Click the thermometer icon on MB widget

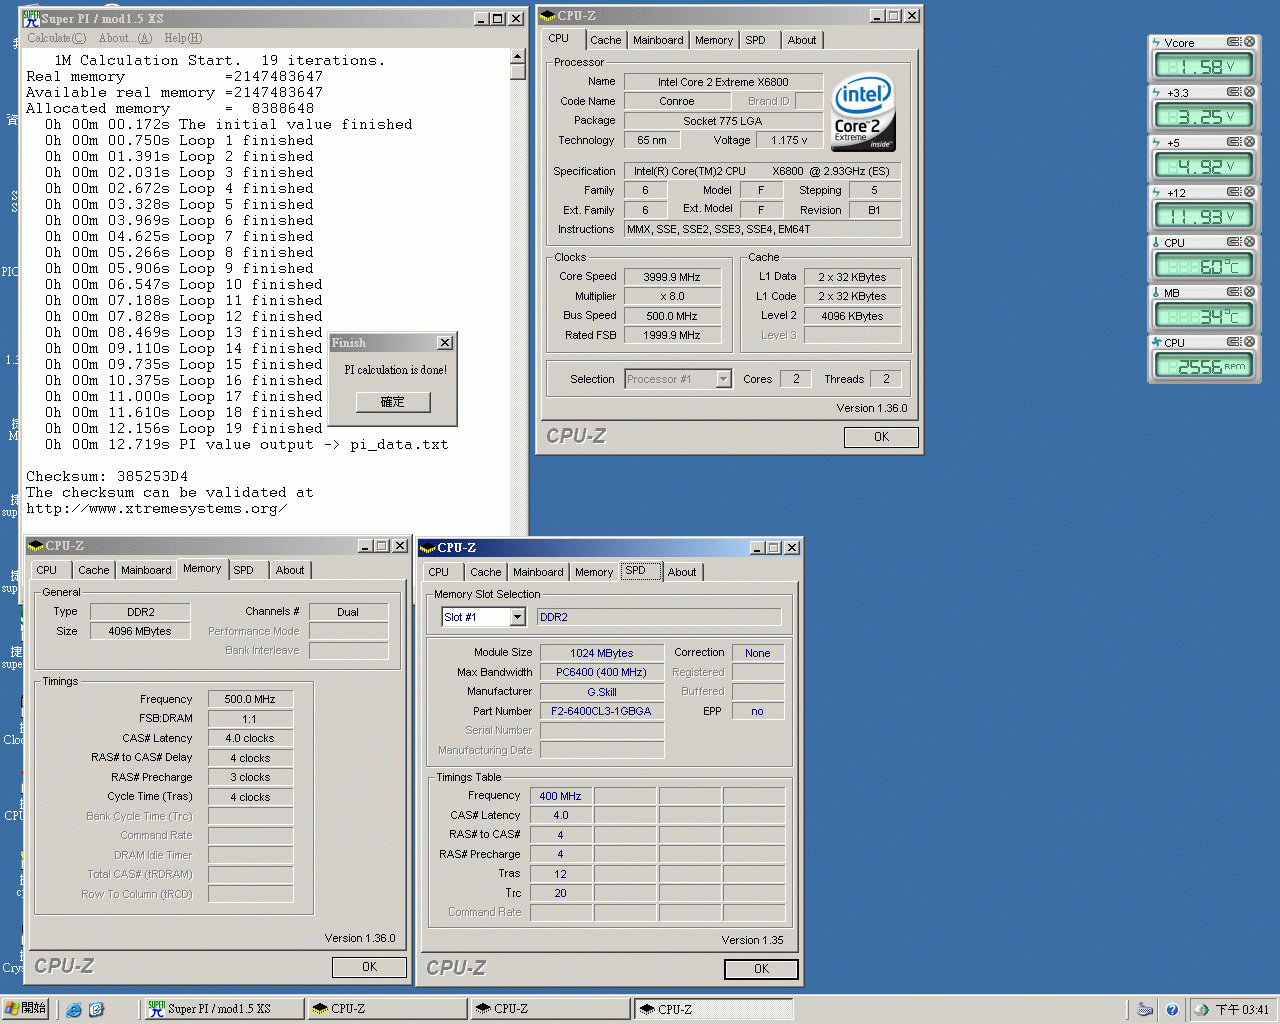(1156, 293)
